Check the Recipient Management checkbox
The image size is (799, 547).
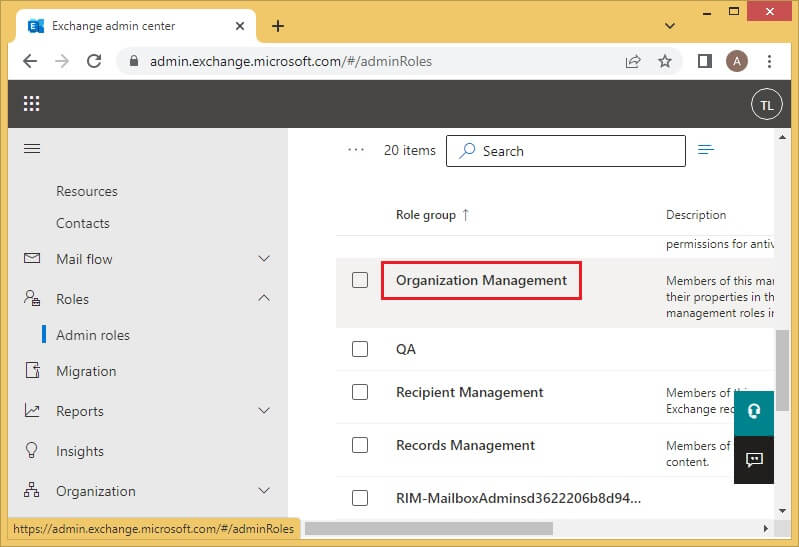pyautogui.click(x=360, y=392)
